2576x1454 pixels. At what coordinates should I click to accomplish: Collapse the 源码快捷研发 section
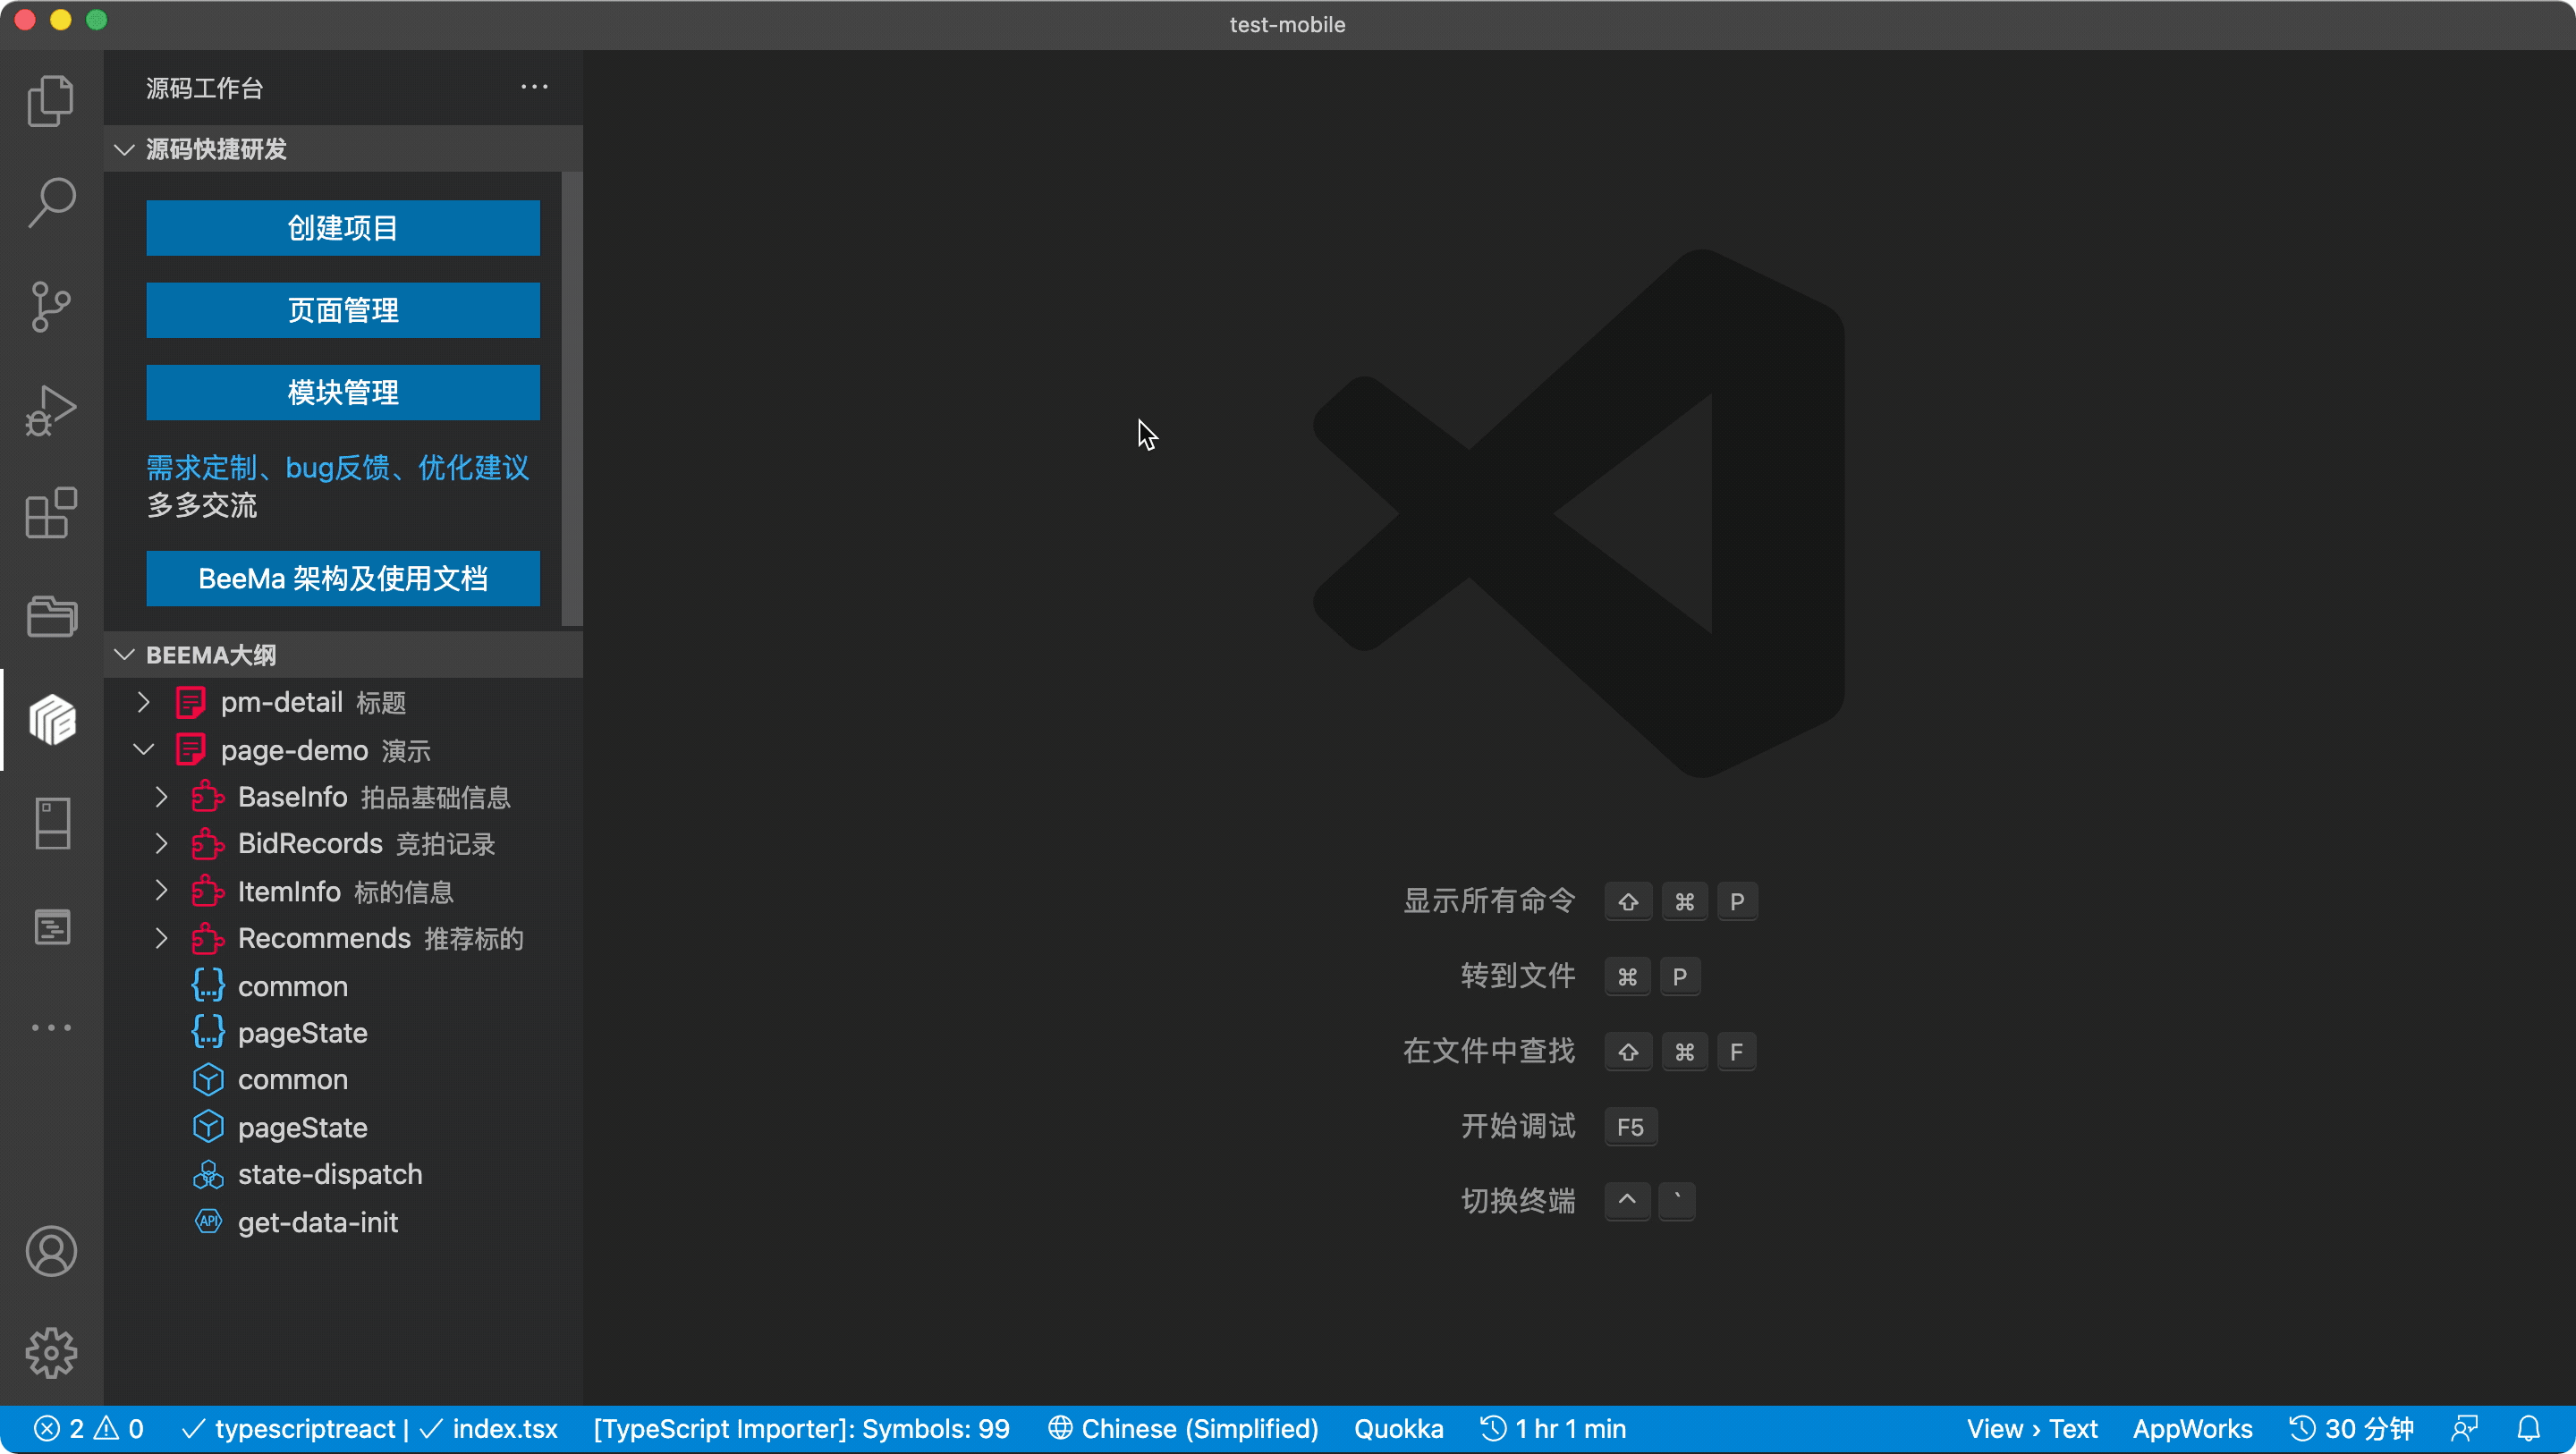124,149
